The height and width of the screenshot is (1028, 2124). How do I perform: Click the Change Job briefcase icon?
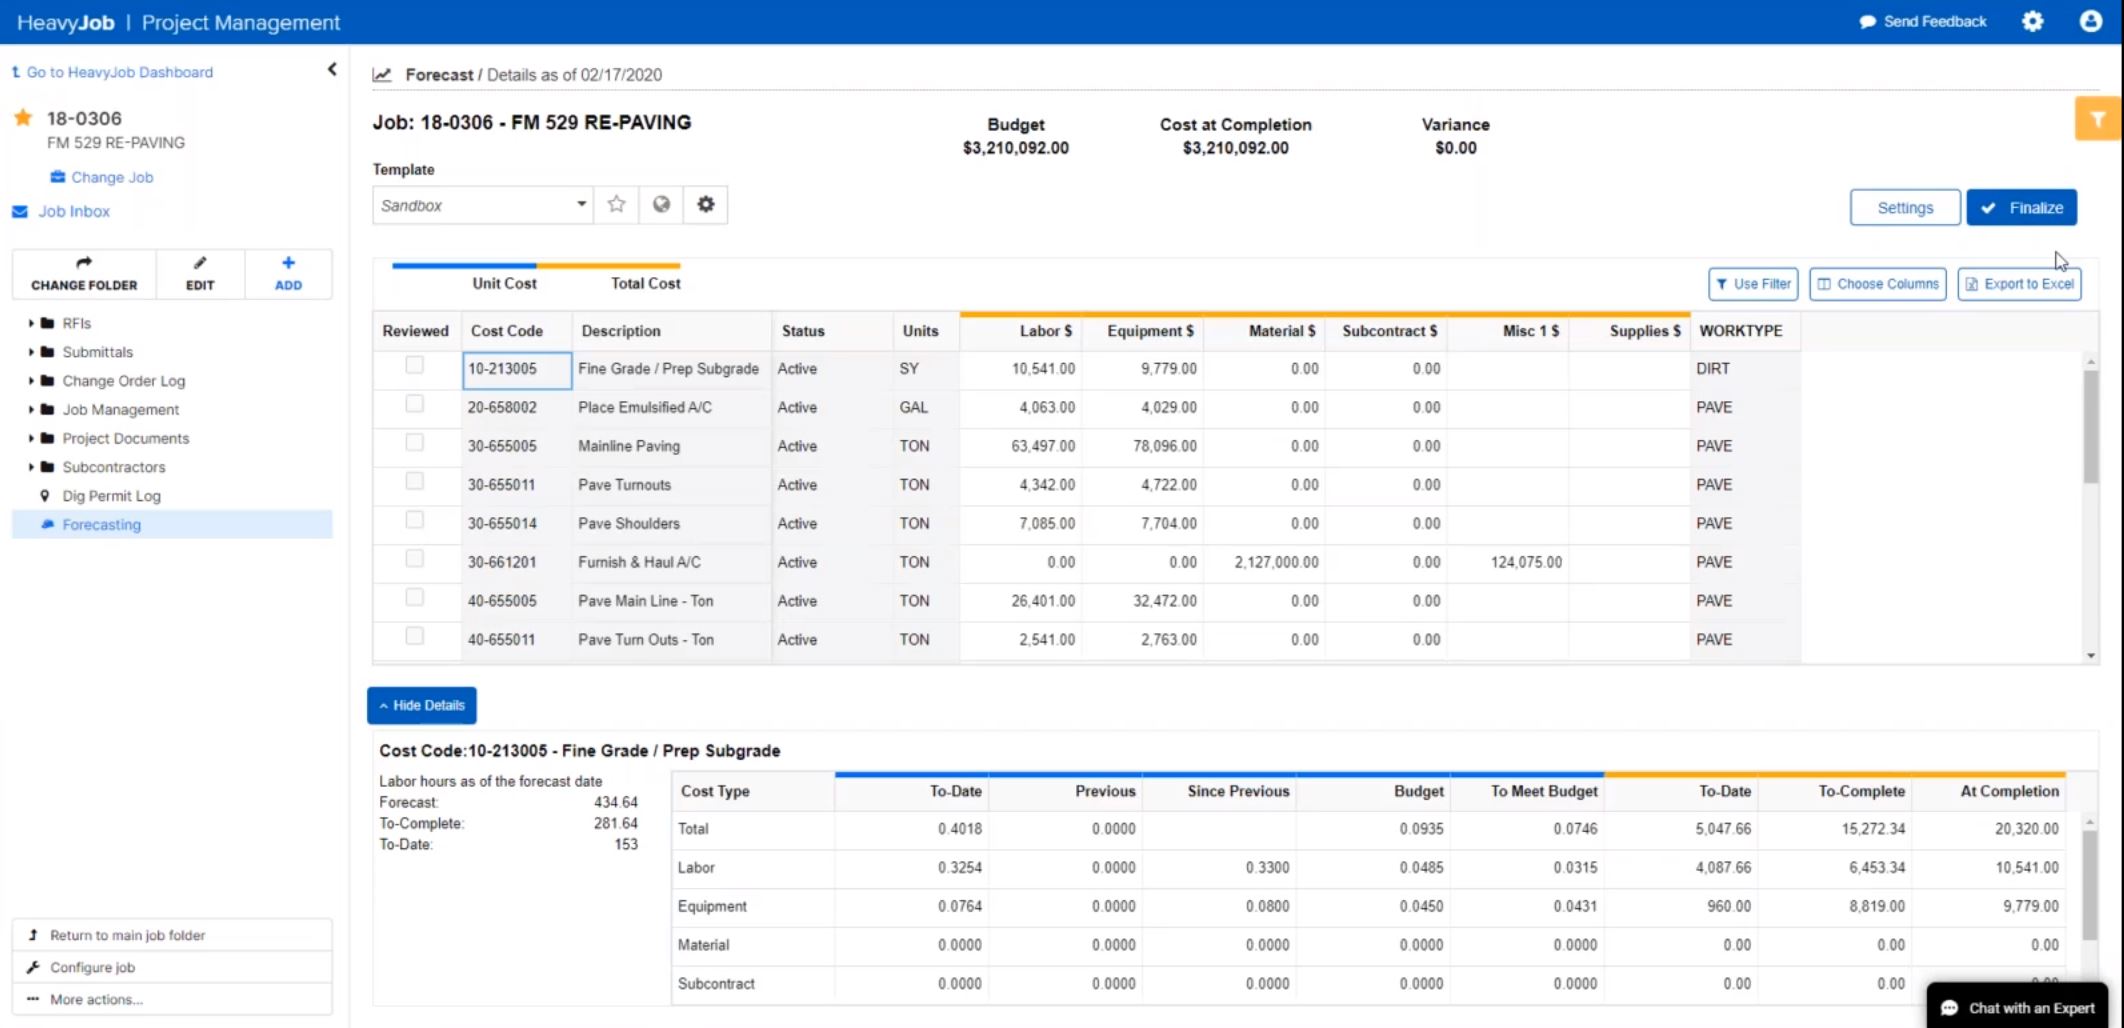coord(58,177)
